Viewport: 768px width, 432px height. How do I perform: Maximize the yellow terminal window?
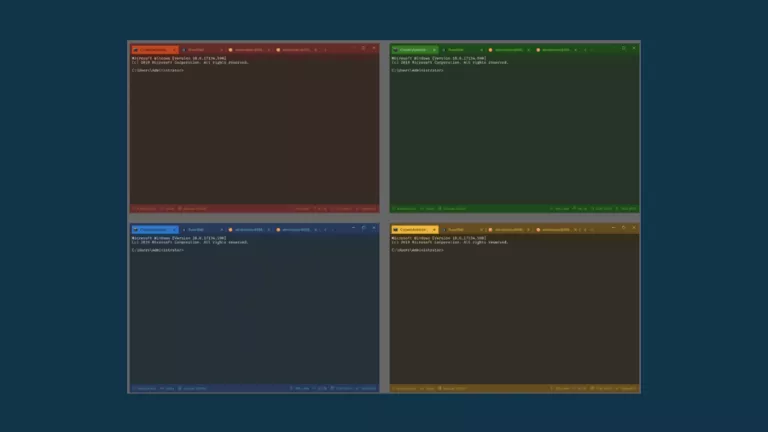point(624,228)
